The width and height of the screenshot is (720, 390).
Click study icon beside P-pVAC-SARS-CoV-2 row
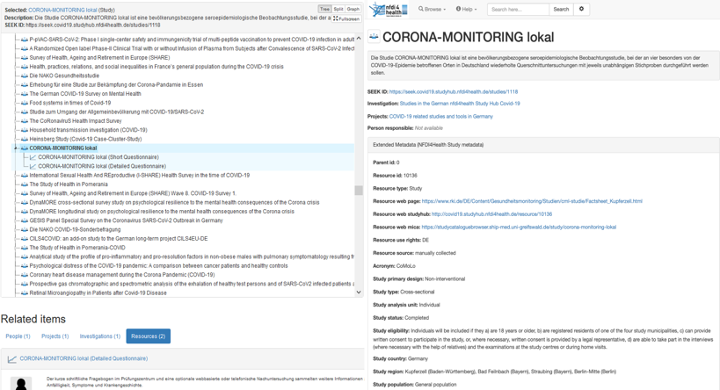point(24,40)
